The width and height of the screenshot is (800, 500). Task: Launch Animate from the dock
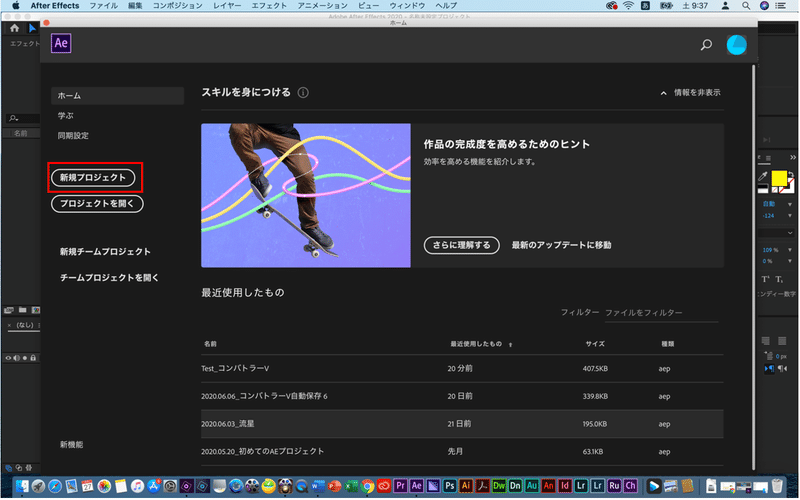(548, 486)
